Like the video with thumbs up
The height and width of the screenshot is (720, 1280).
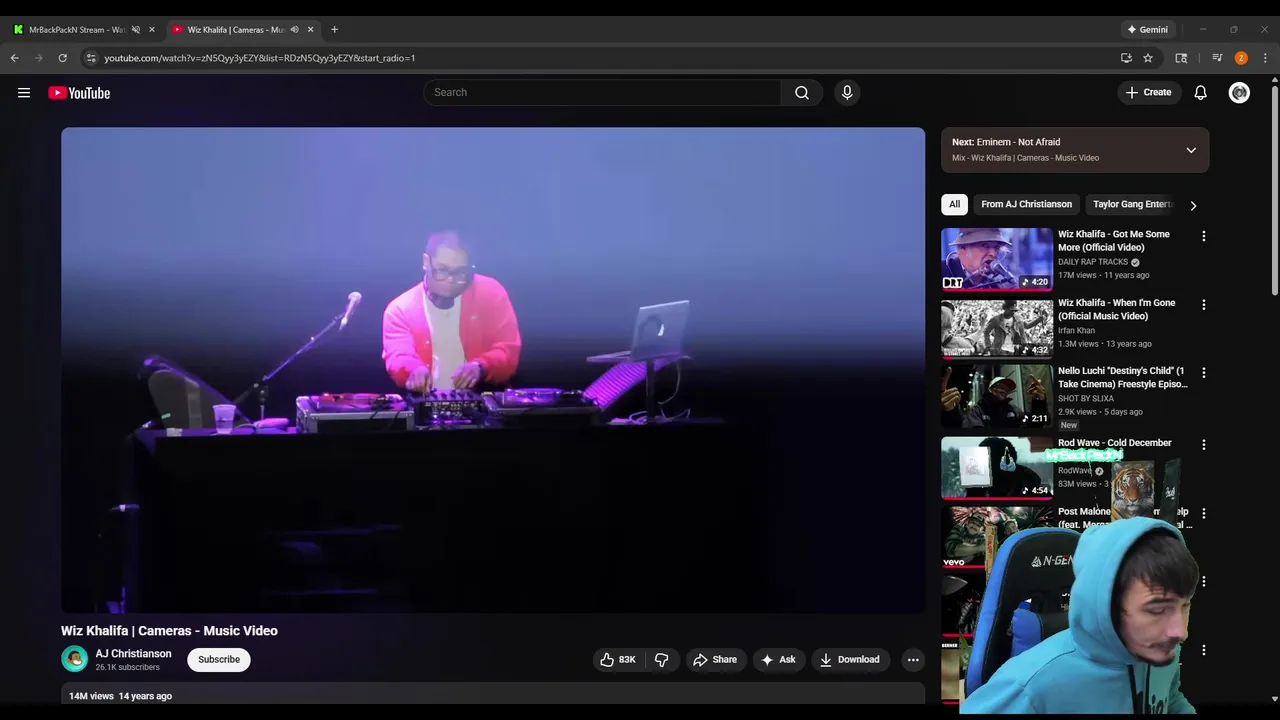click(617, 659)
